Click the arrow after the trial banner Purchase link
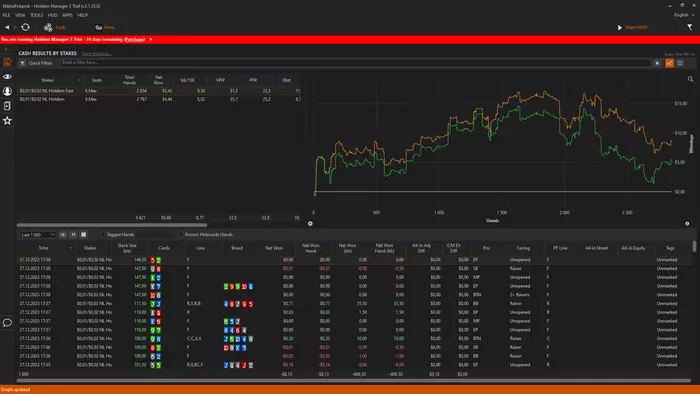Screen dimensions: 700x394 coord(151,39)
